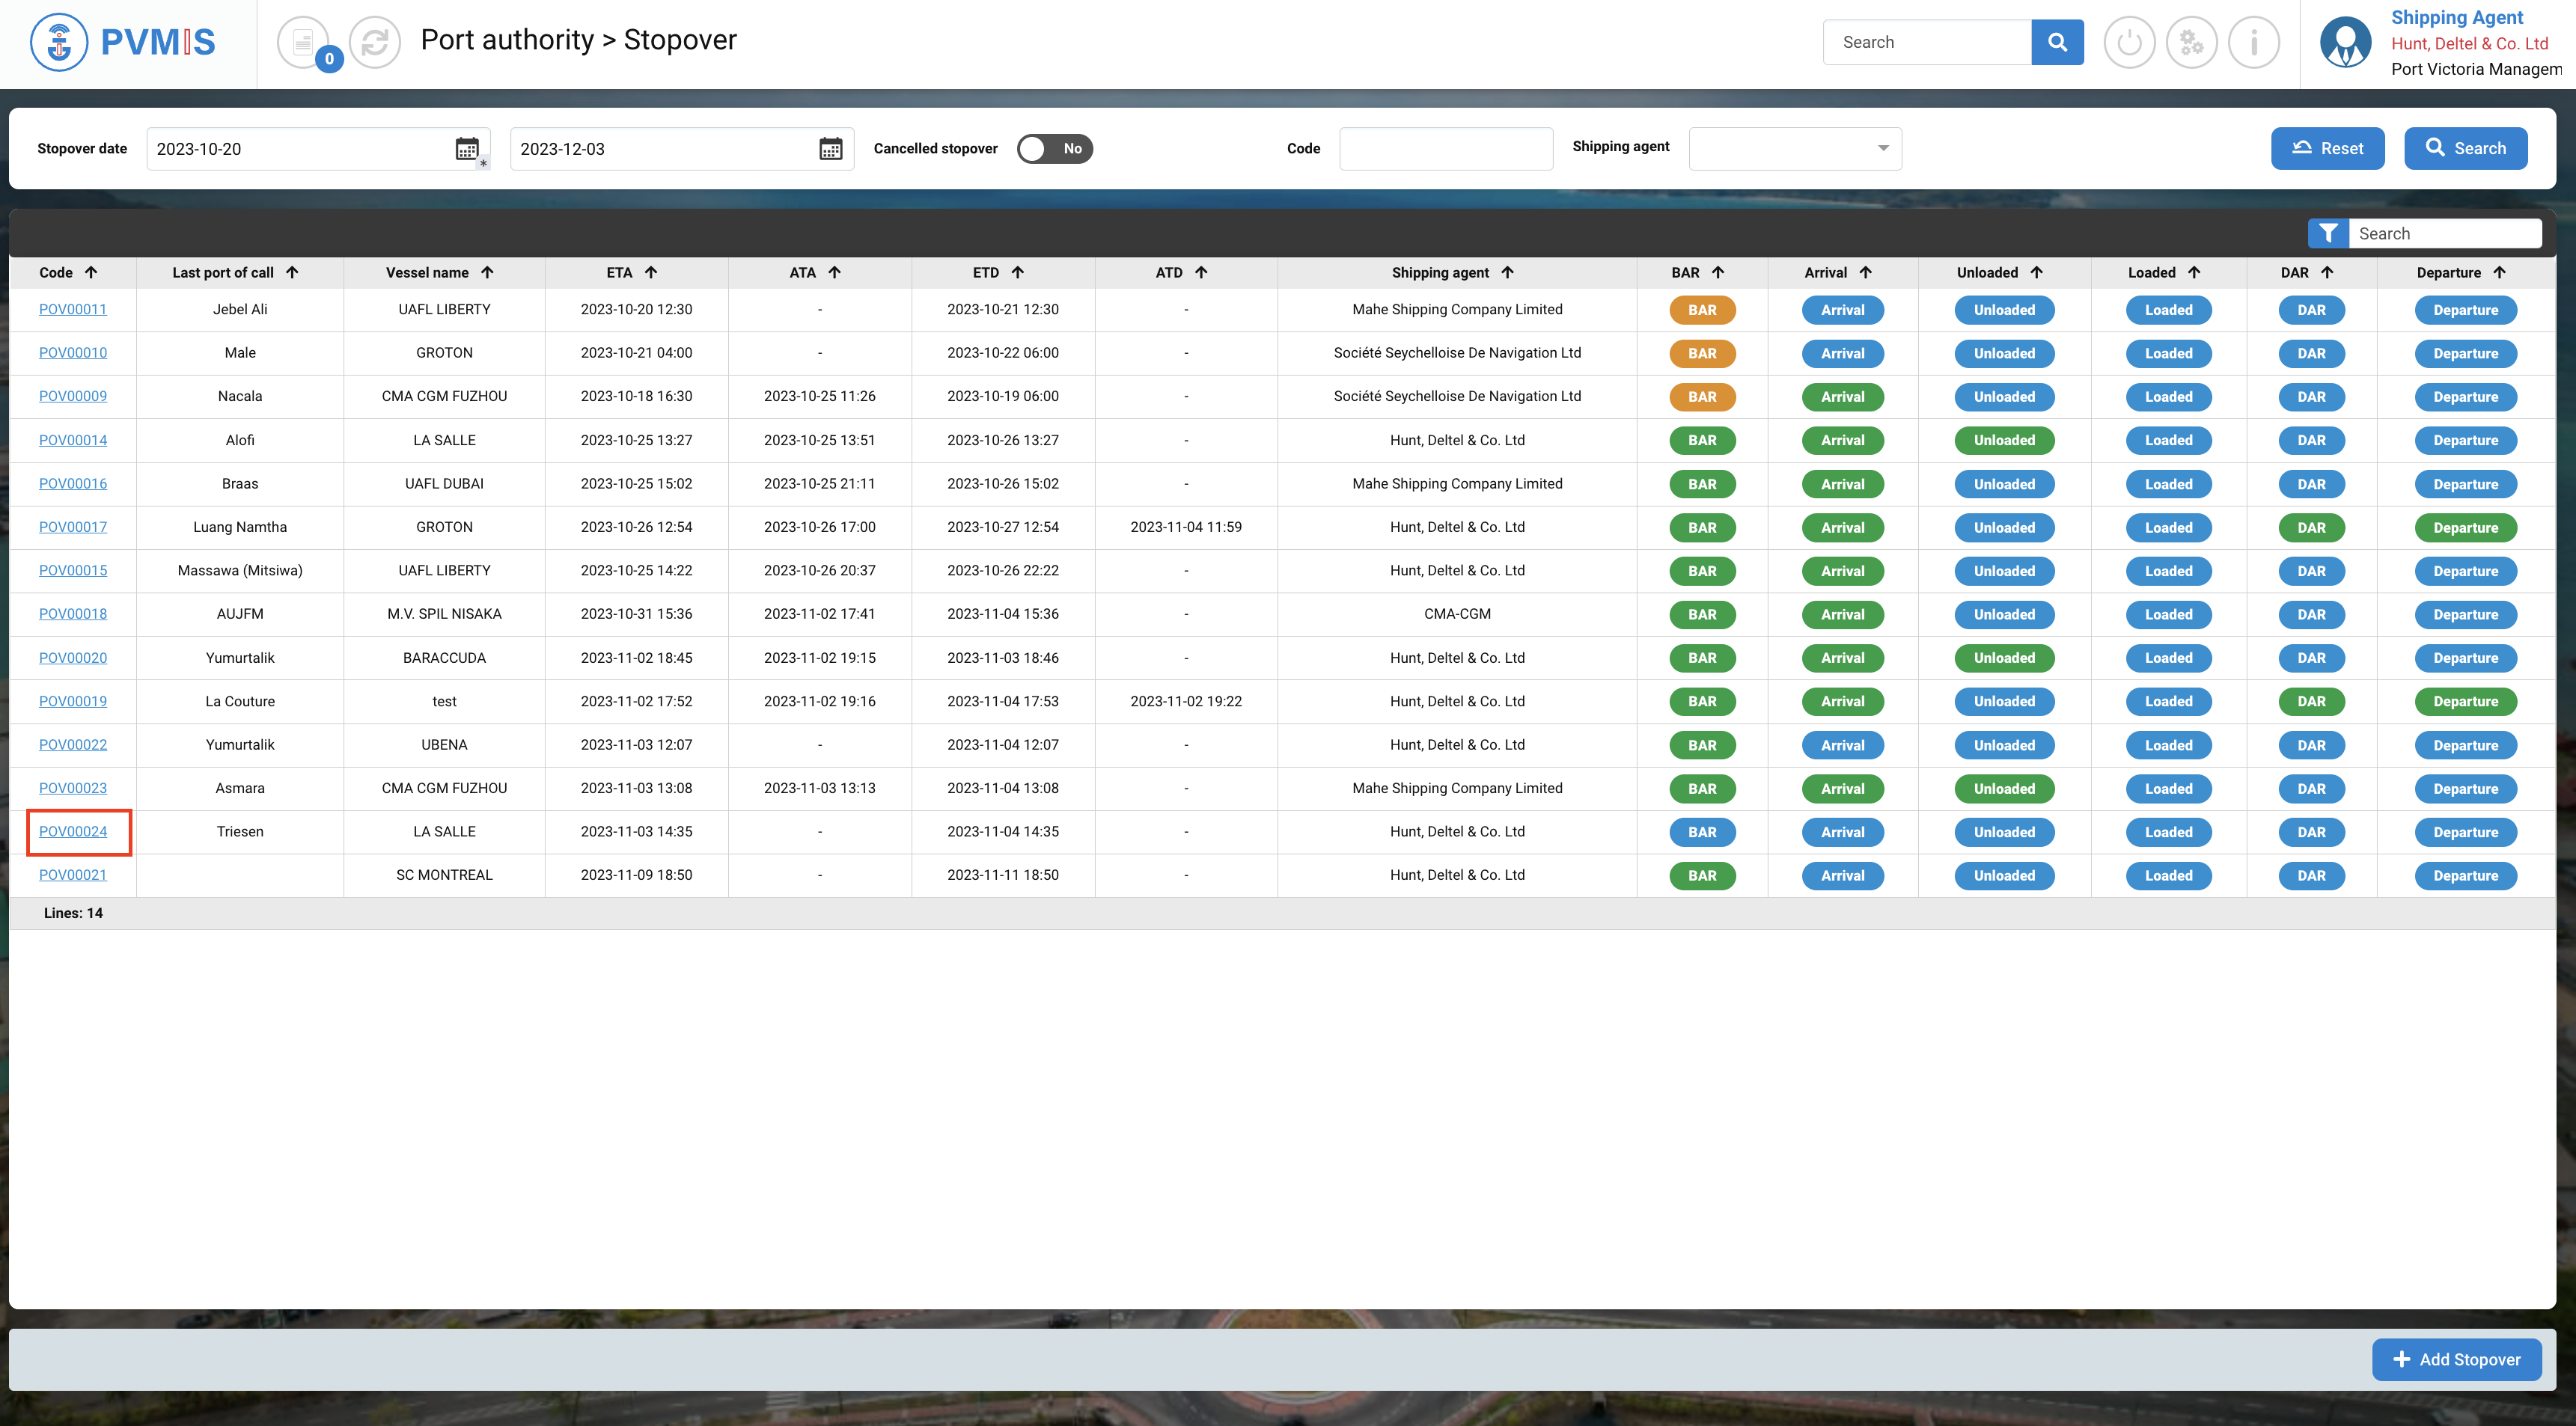Click the Add Stopover button
This screenshot has height=1426, width=2576.
pyautogui.click(x=2456, y=1359)
